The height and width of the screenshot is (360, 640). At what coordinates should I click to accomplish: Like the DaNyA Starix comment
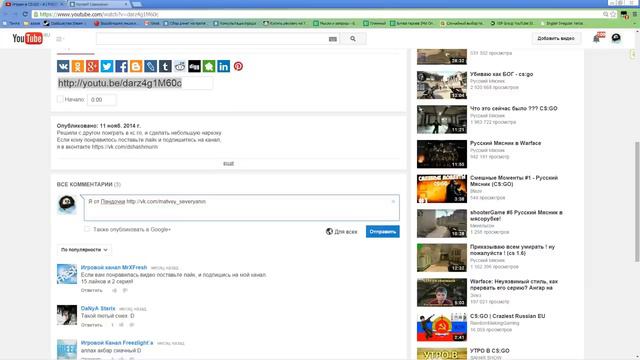121,325
